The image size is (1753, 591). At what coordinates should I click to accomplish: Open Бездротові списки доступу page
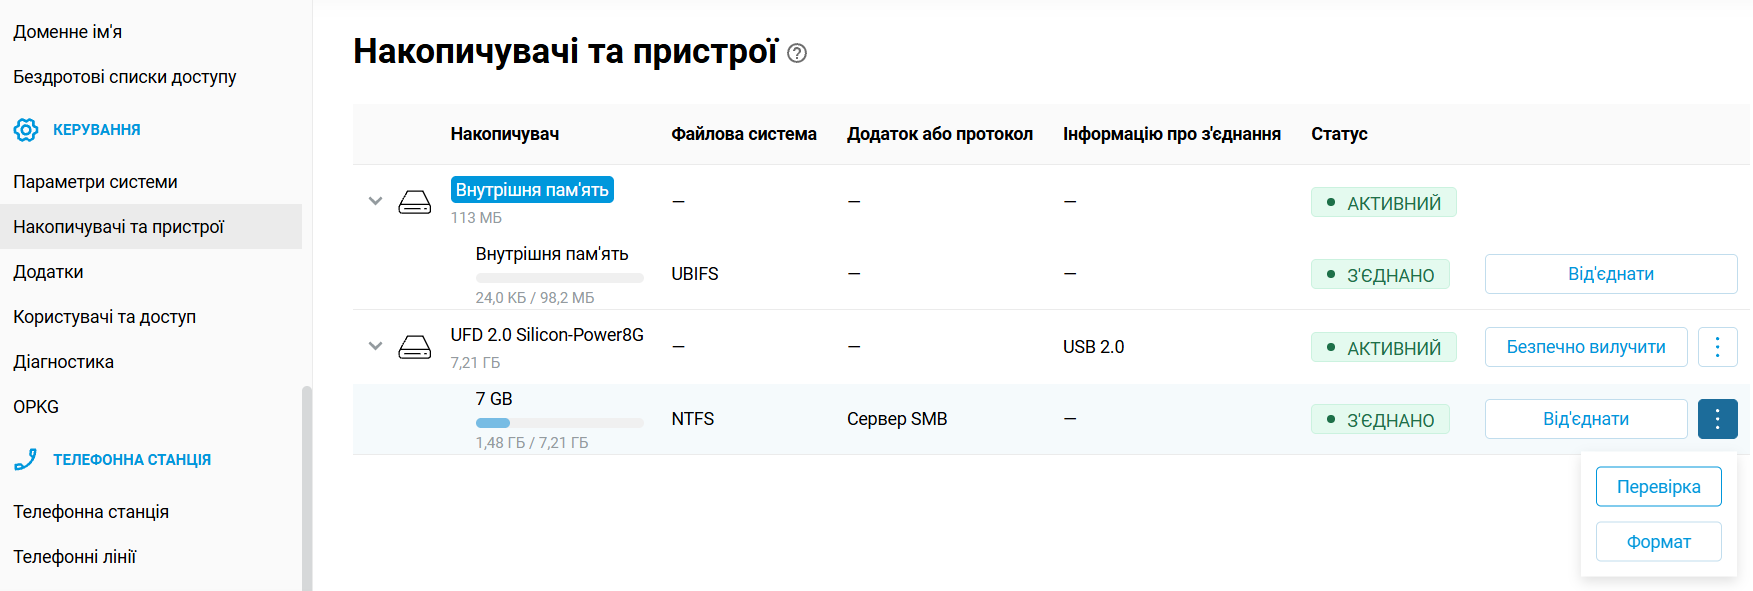(x=125, y=77)
